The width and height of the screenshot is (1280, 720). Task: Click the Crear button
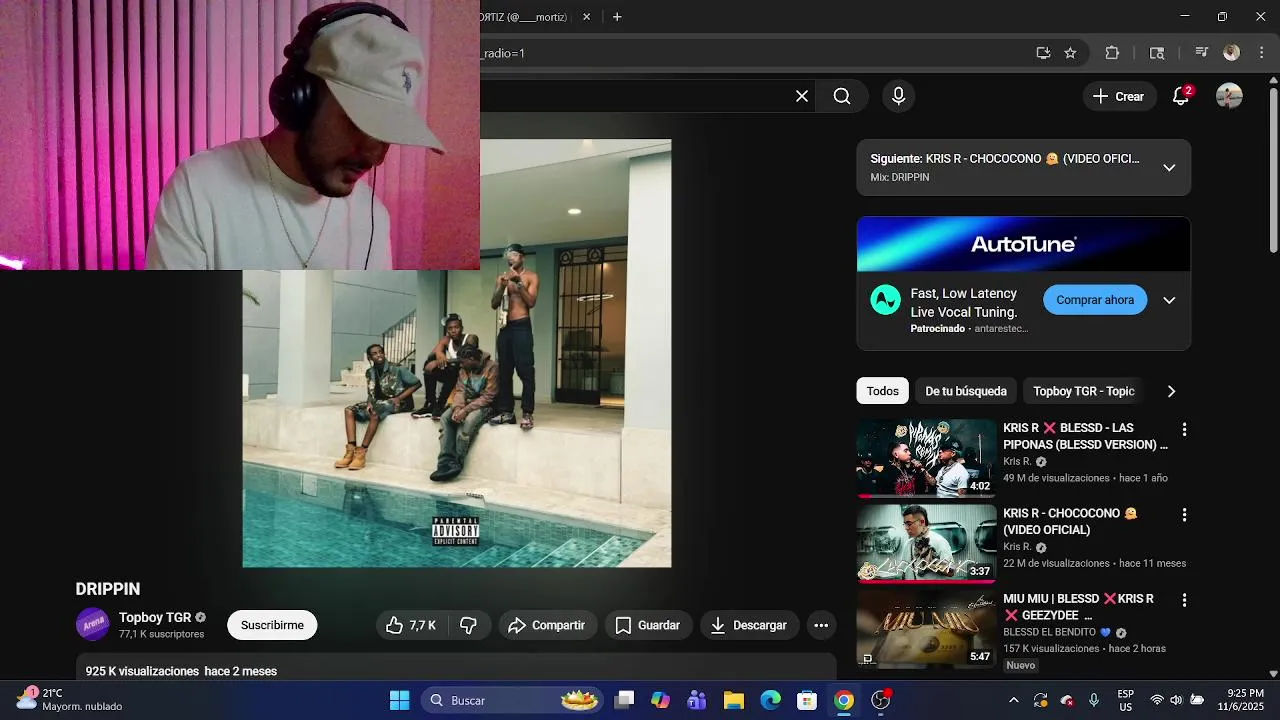click(1118, 96)
